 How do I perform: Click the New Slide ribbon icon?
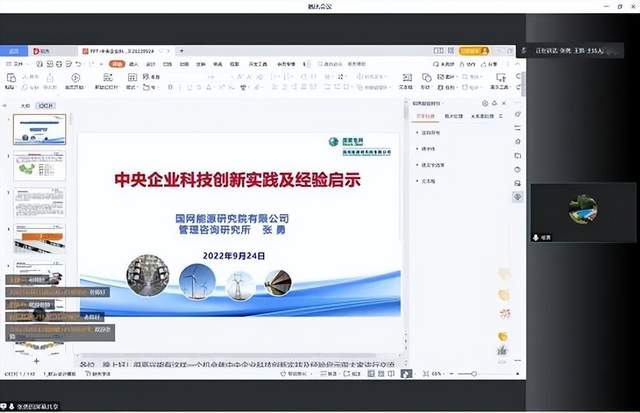[x=108, y=78]
